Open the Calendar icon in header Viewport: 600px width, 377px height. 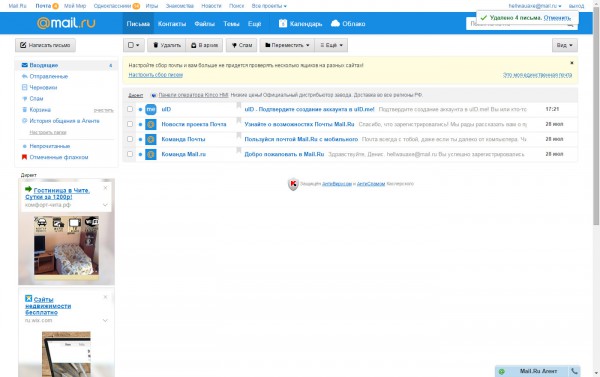(x=283, y=23)
